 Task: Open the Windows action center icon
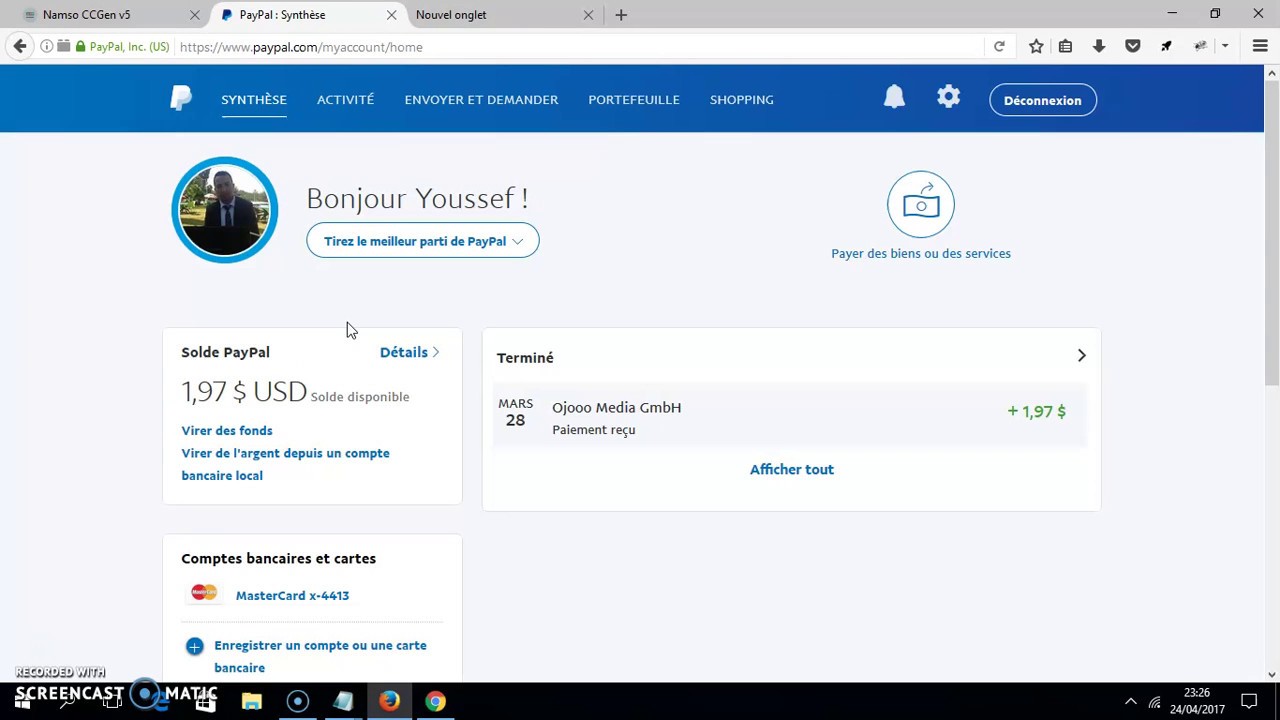1249,701
